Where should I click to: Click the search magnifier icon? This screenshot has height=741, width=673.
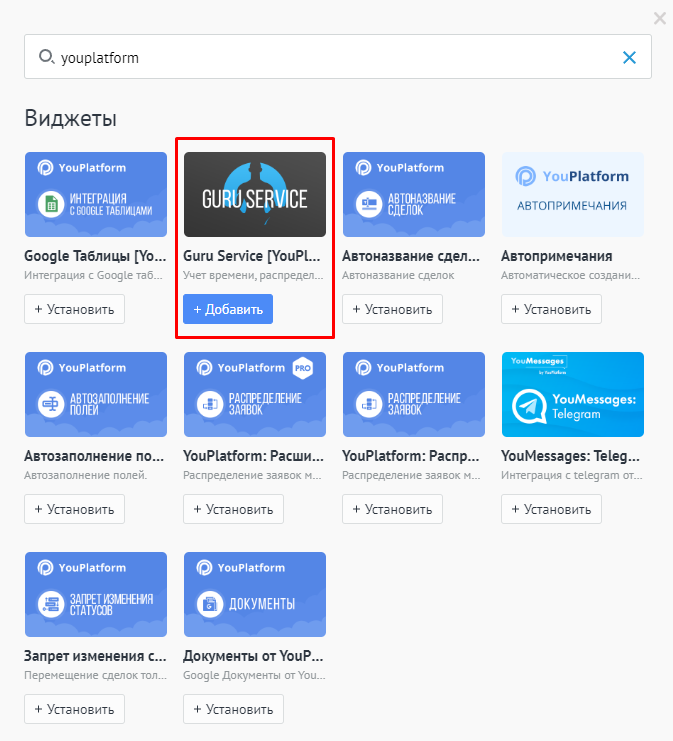click(46, 57)
